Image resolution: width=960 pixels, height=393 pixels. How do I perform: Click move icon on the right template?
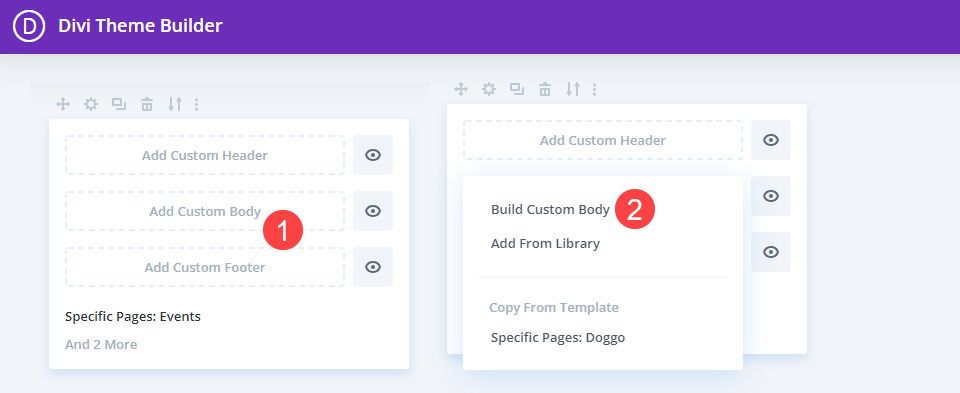(460, 89)
